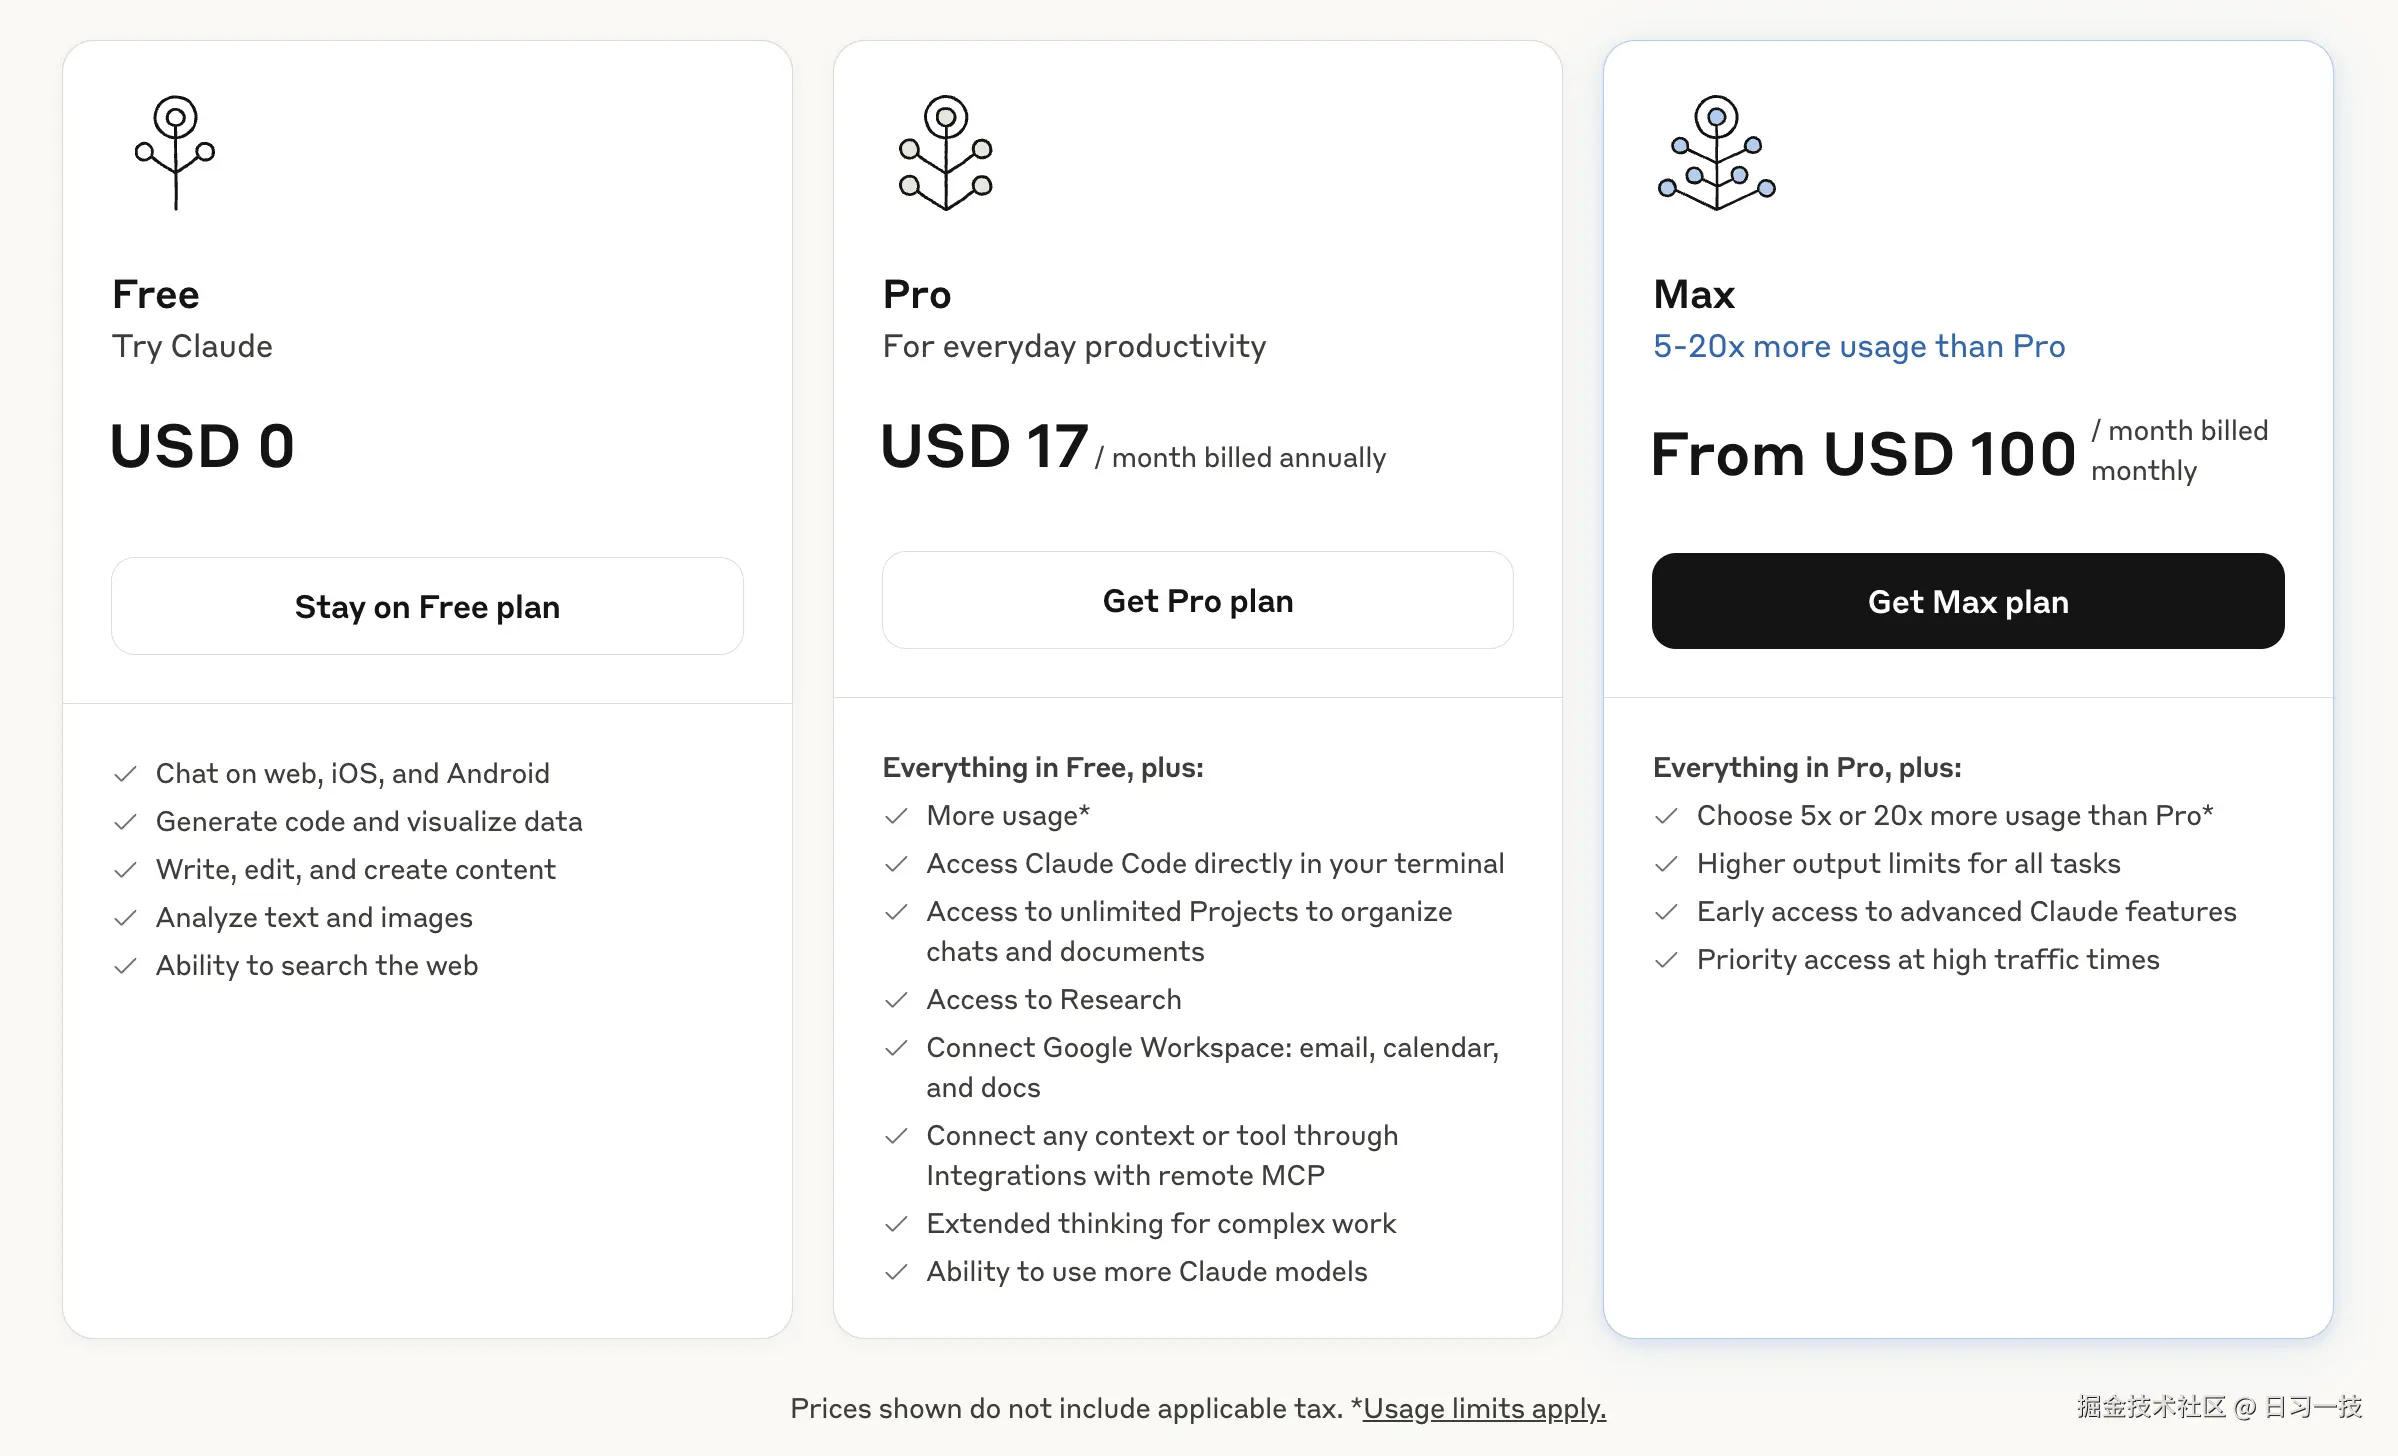Click the "USD 17" price text
The image size is (2398, 1456).
tap(984, 446)
